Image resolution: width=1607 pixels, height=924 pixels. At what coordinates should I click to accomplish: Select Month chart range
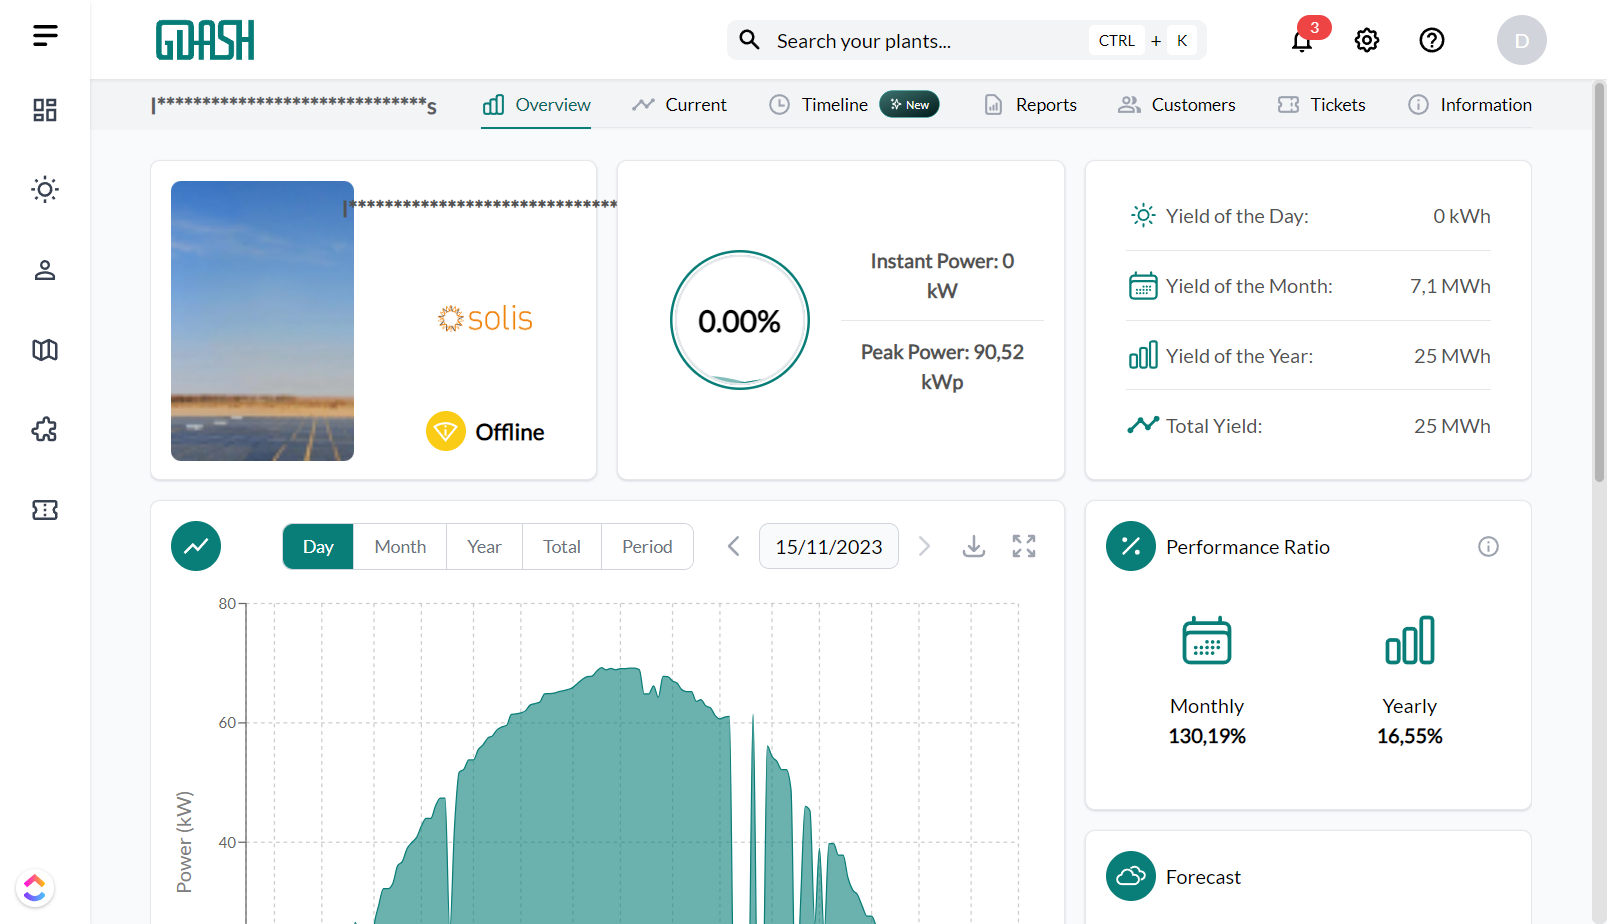point(400,546)
